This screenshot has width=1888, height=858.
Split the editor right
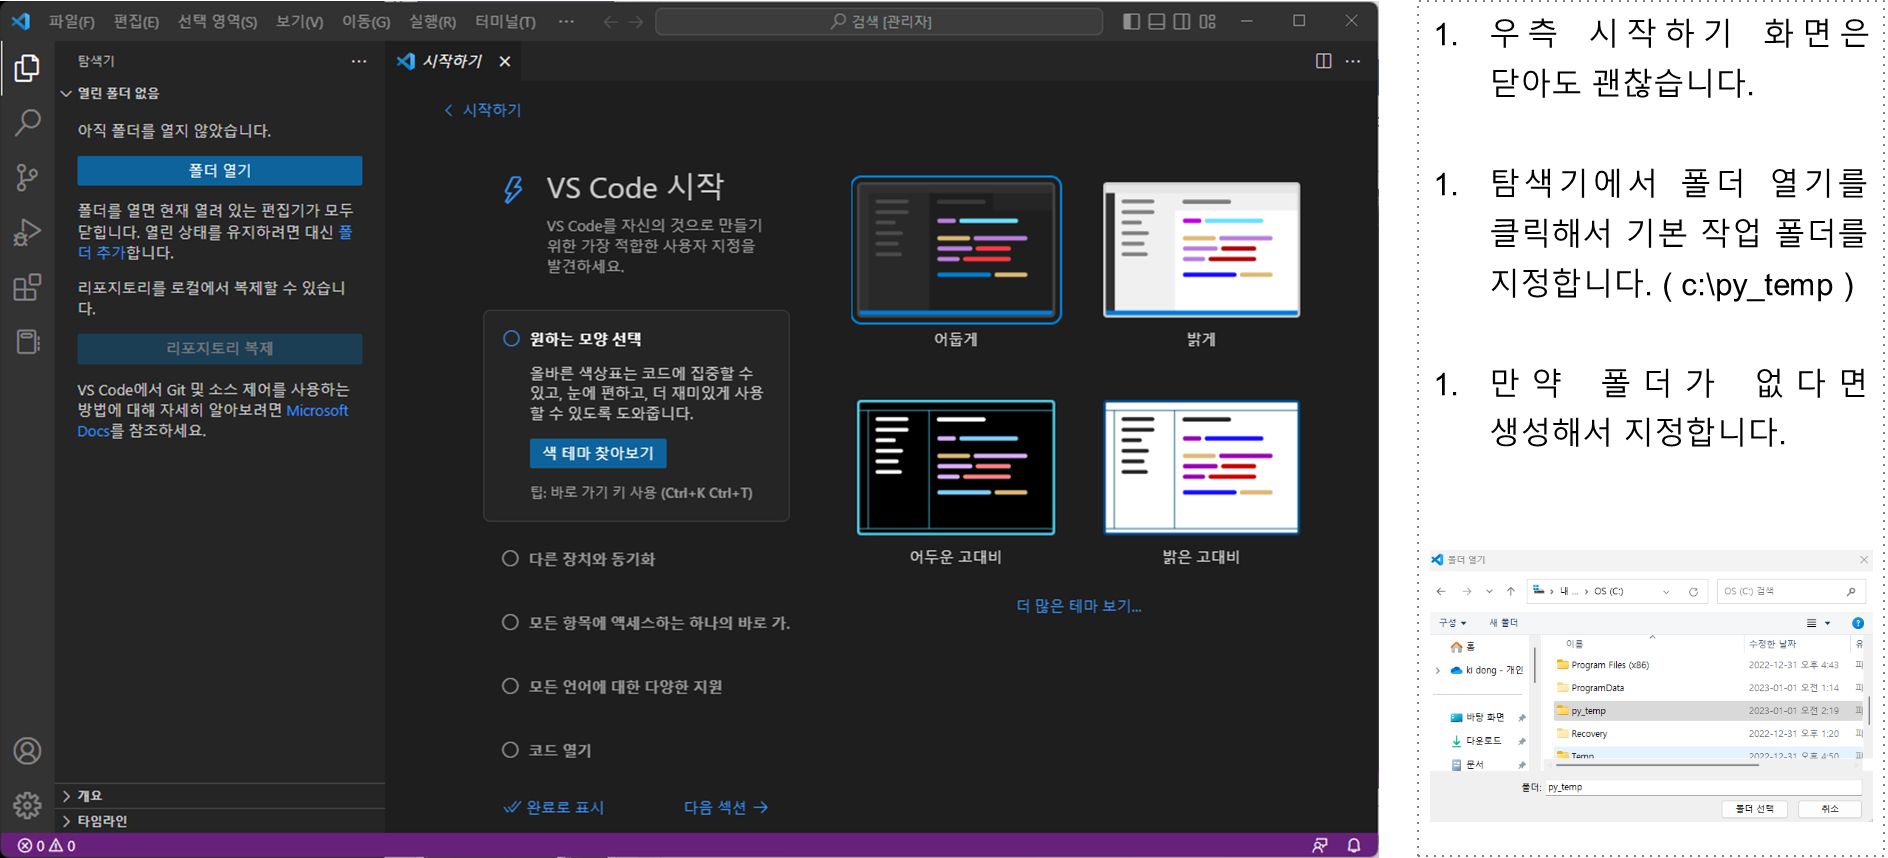[x=1323, y=61]
